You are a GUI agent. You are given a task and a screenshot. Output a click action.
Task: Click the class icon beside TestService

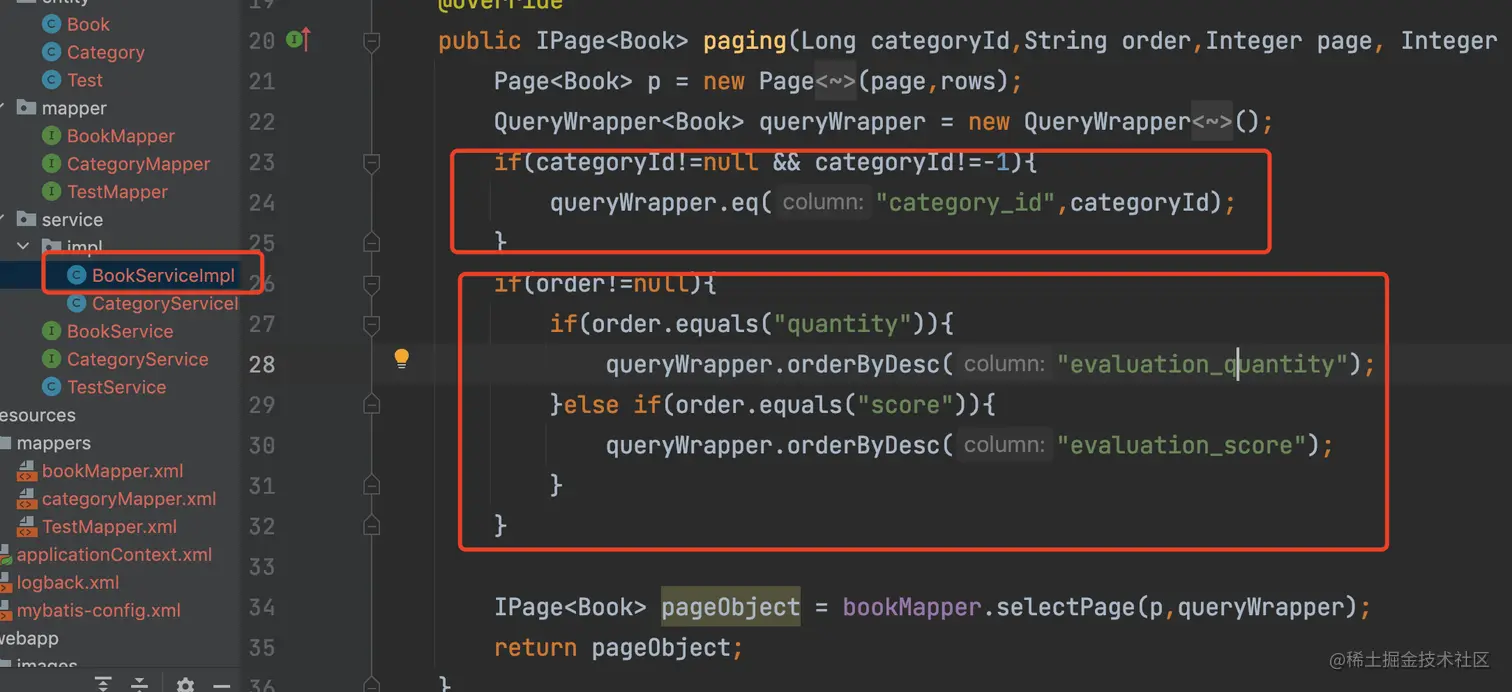point(51,387)
